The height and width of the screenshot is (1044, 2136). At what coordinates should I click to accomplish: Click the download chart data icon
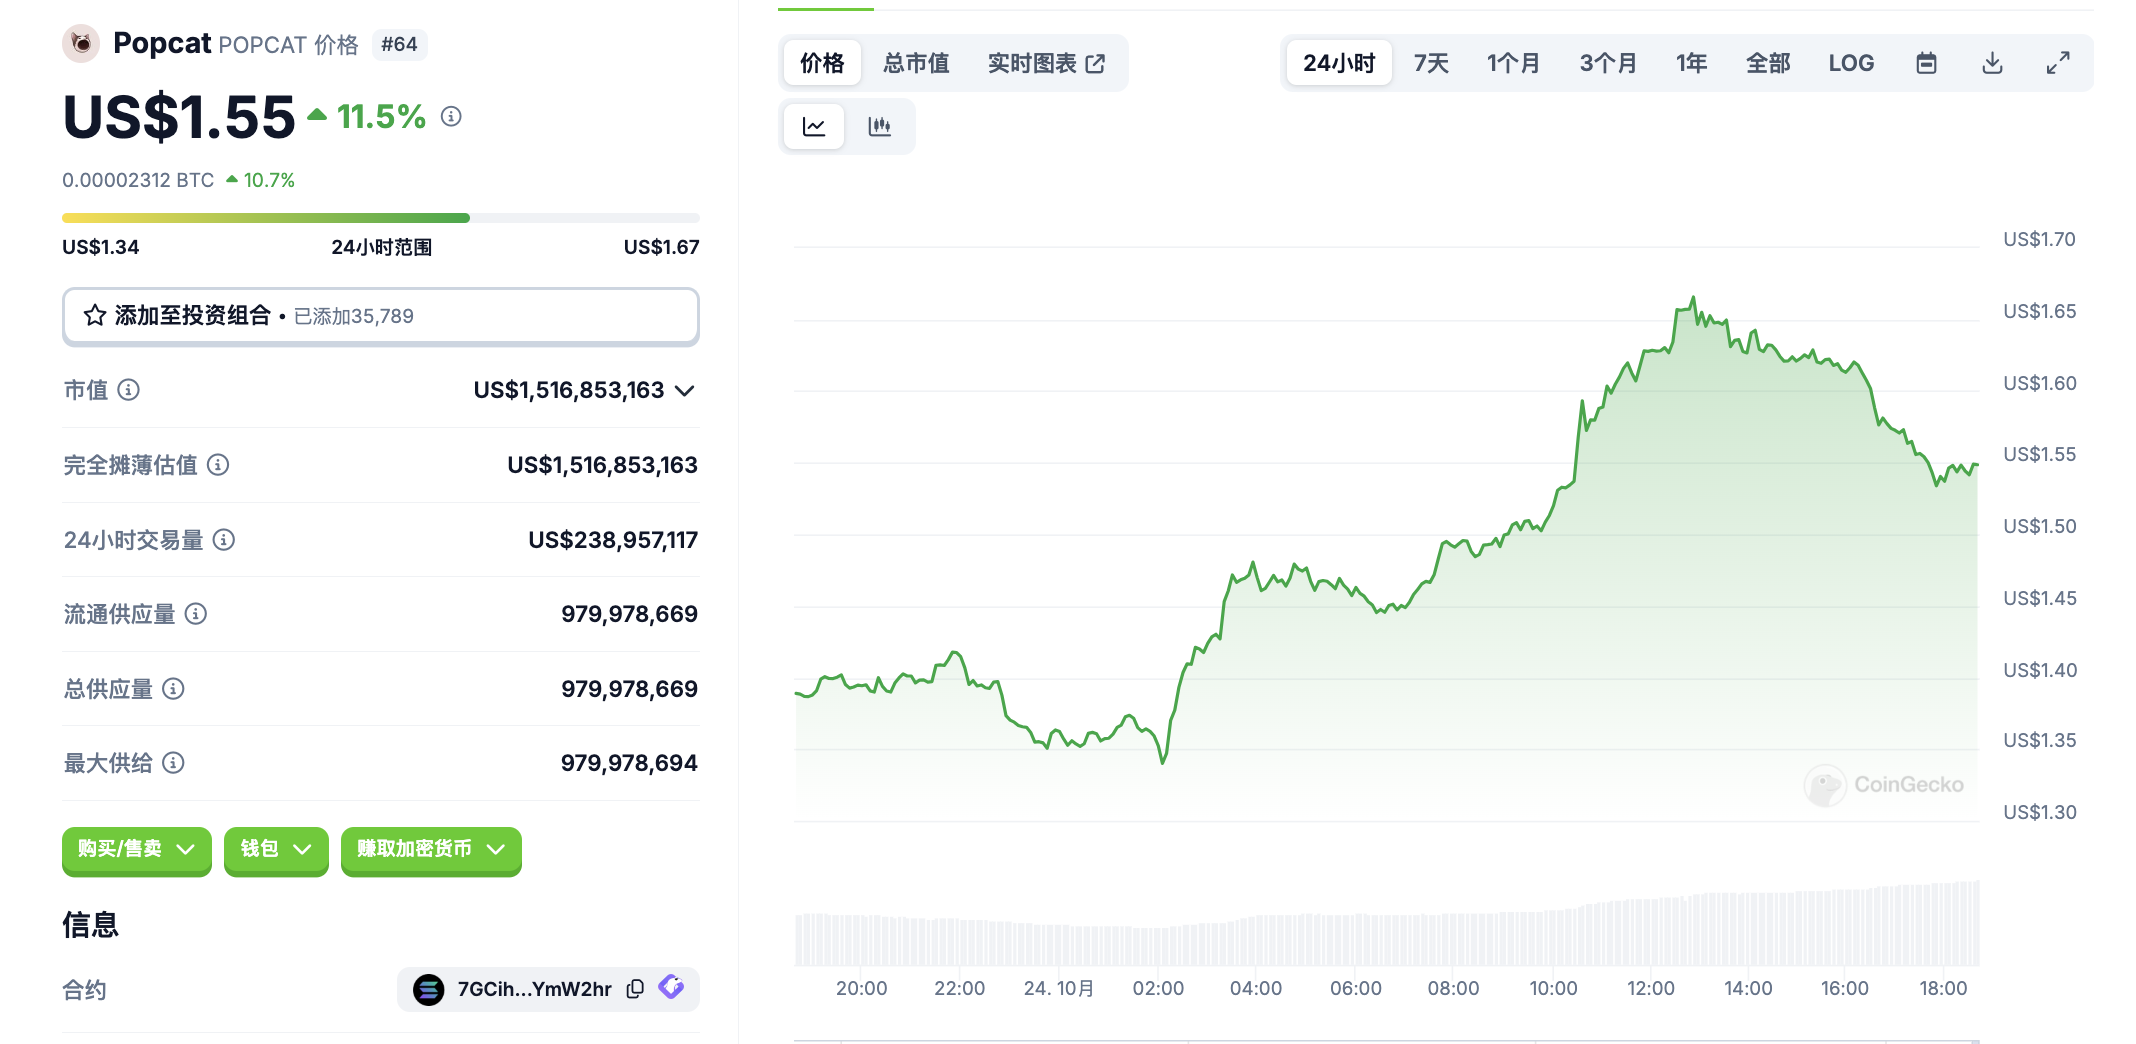(1992, 64)
